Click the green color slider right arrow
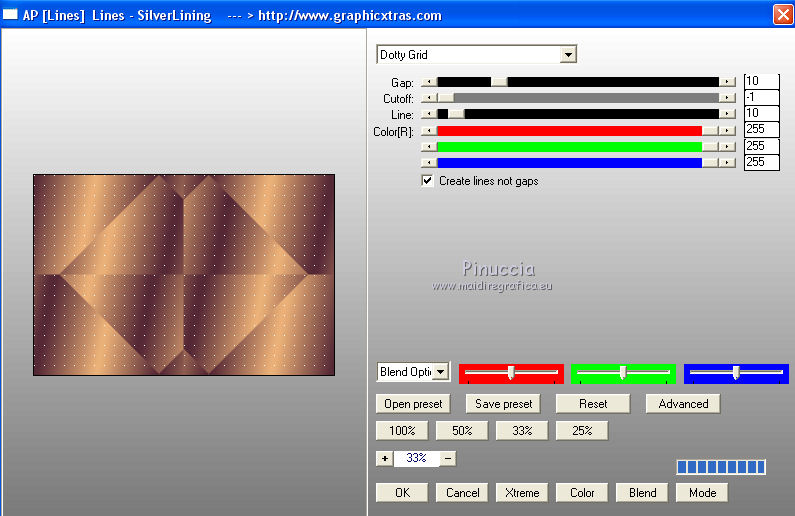Viewport: 795px width, 516px height. click(x=728, y=147)
